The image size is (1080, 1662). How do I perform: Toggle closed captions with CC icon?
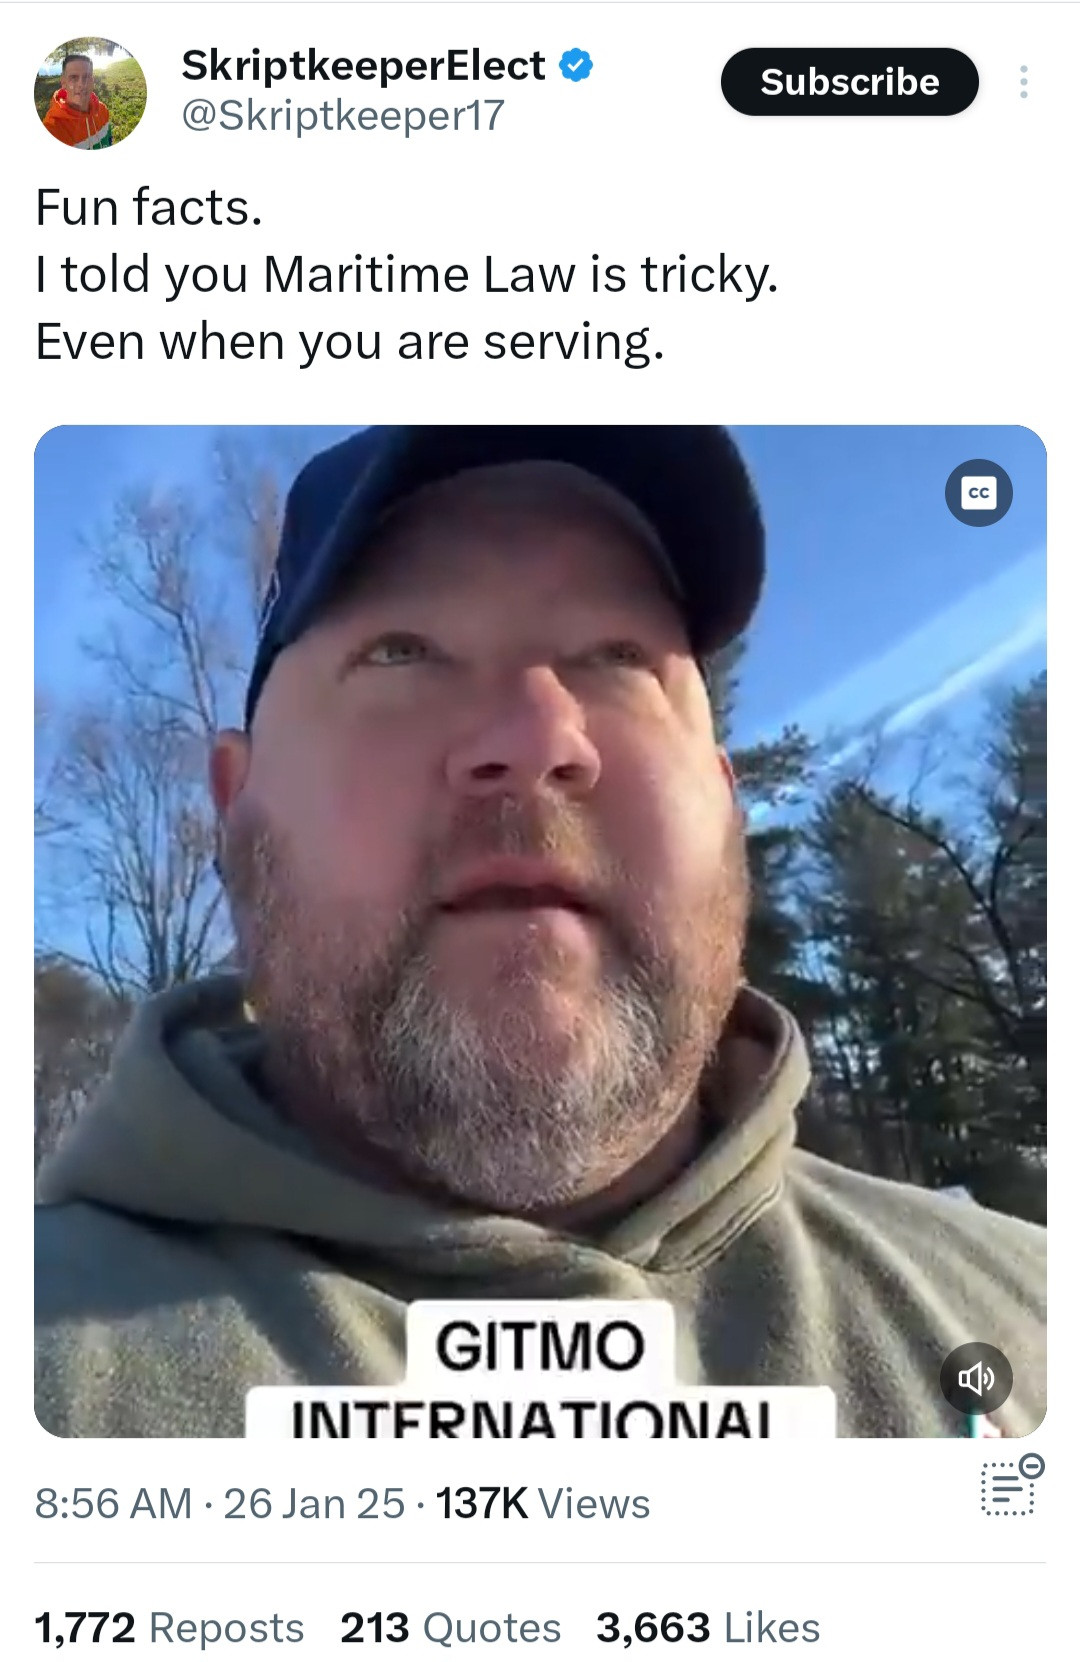(979, 492)
